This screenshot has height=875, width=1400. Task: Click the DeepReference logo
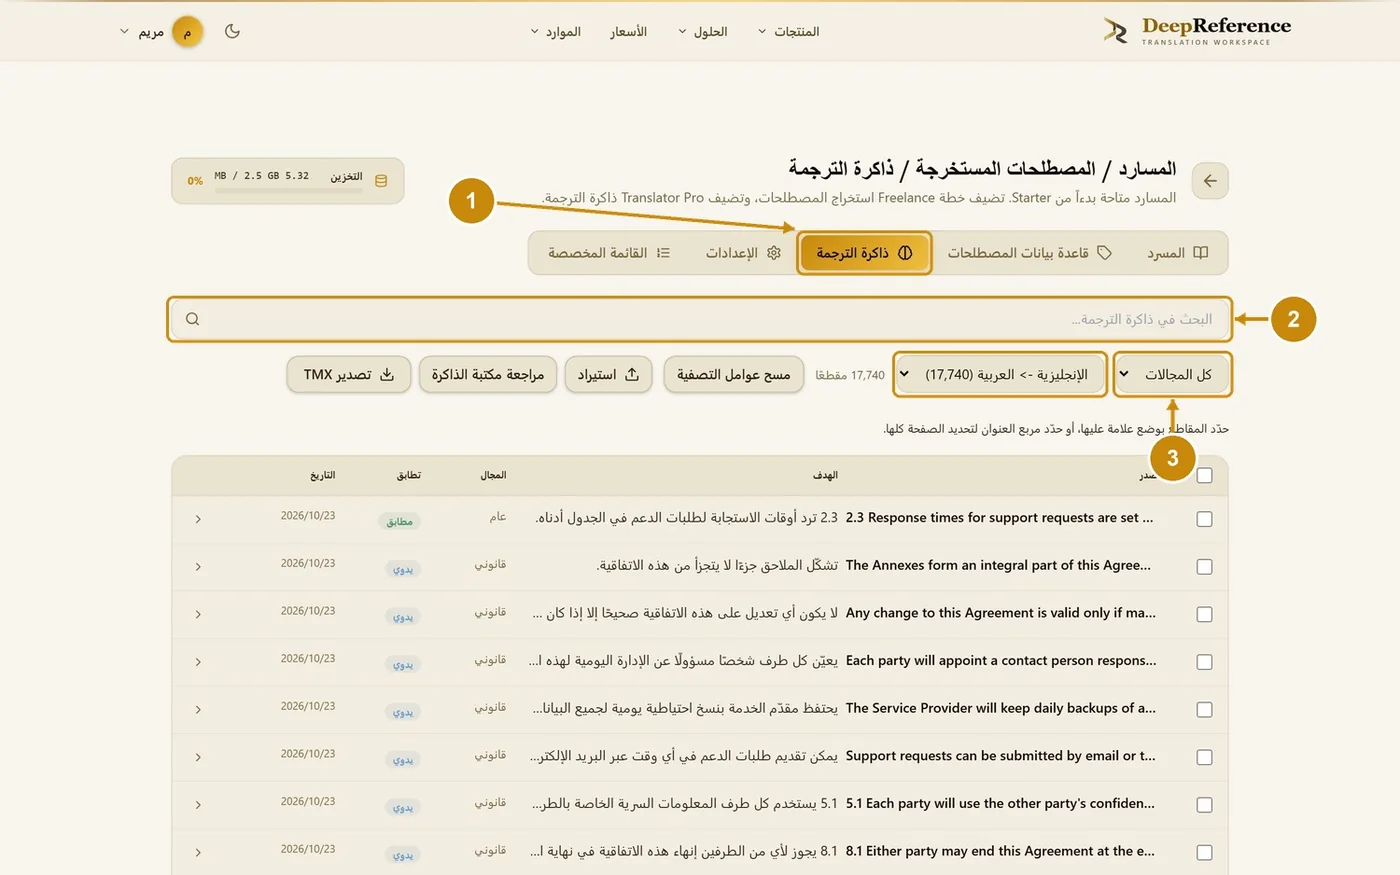[1197, 31]
